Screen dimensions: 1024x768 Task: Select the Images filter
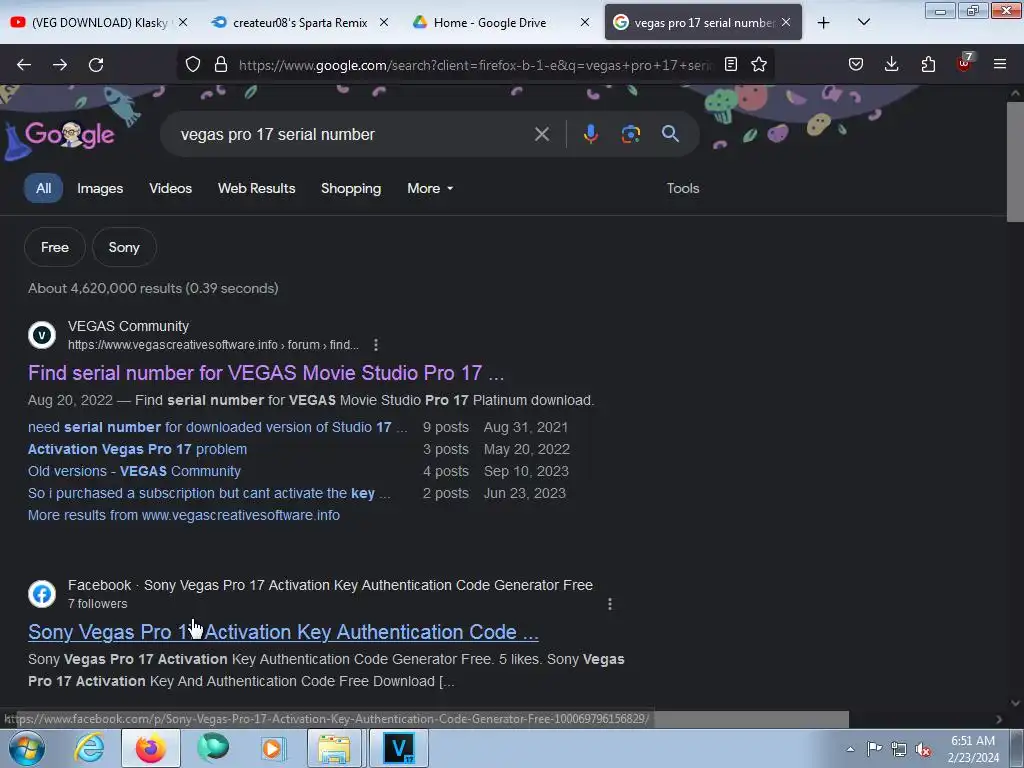click(100, 188)
